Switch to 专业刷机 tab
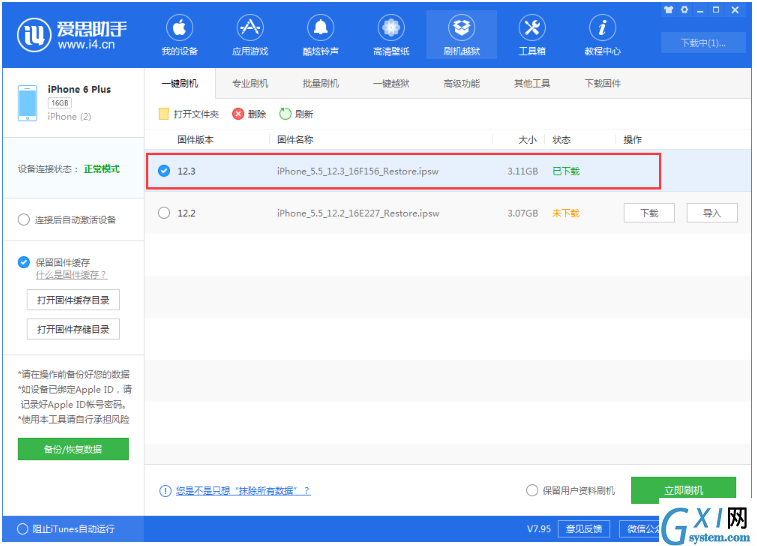Image resolution: width=757 pixels, height=546 pixels. pos(250,84)
